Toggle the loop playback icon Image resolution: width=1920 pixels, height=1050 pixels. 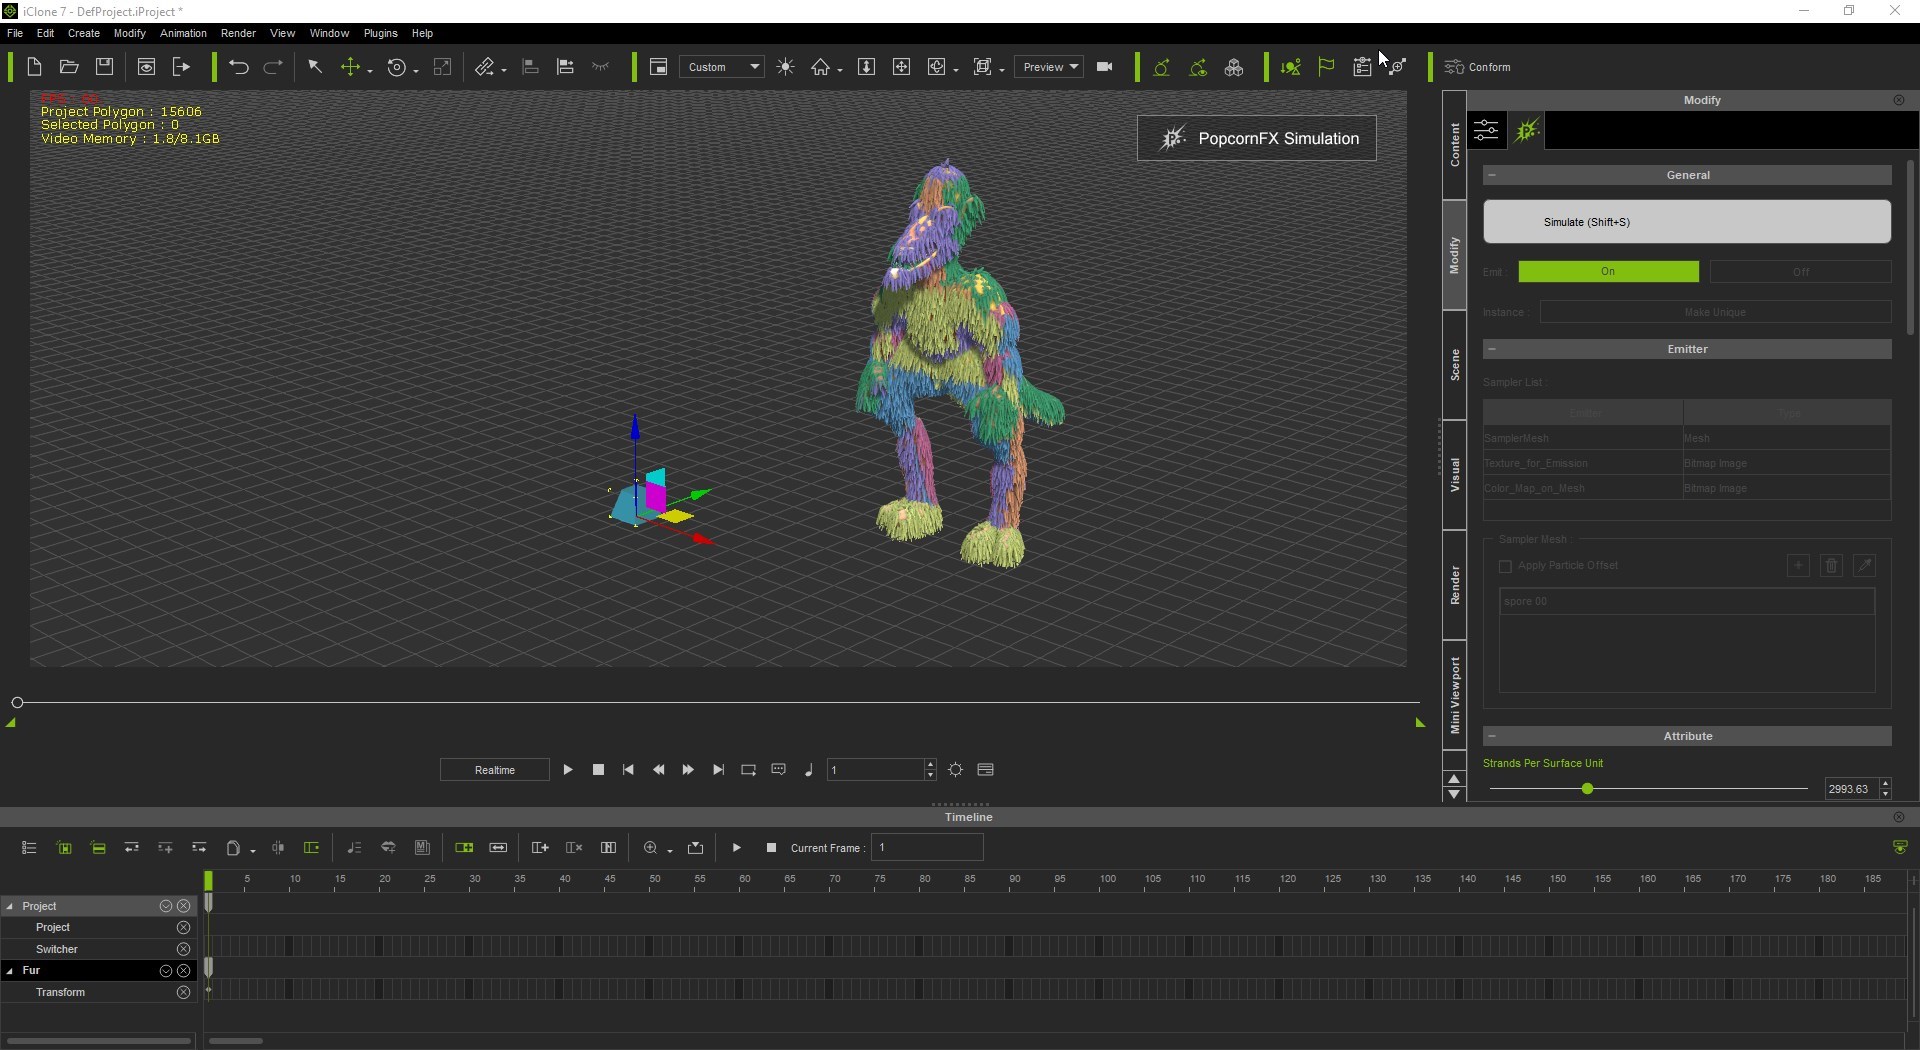pyautogui.click(x=748, y=770)
